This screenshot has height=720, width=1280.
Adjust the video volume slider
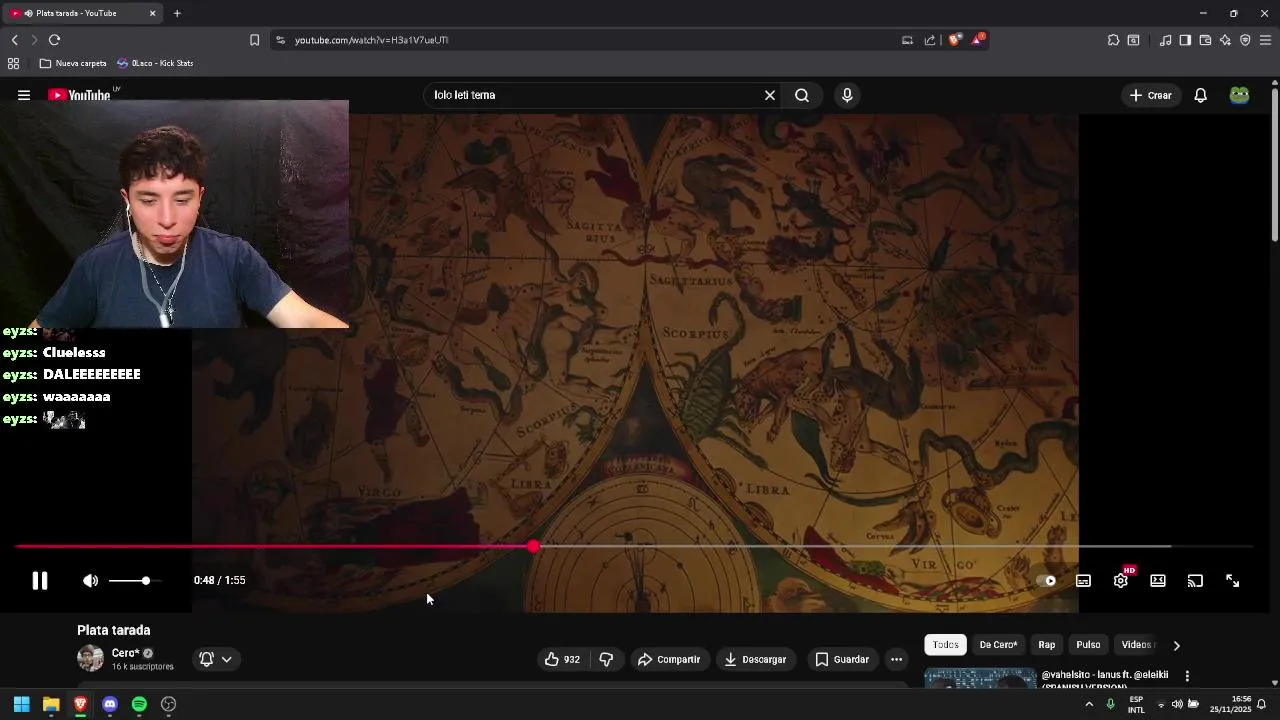click(x=134, y=581)
